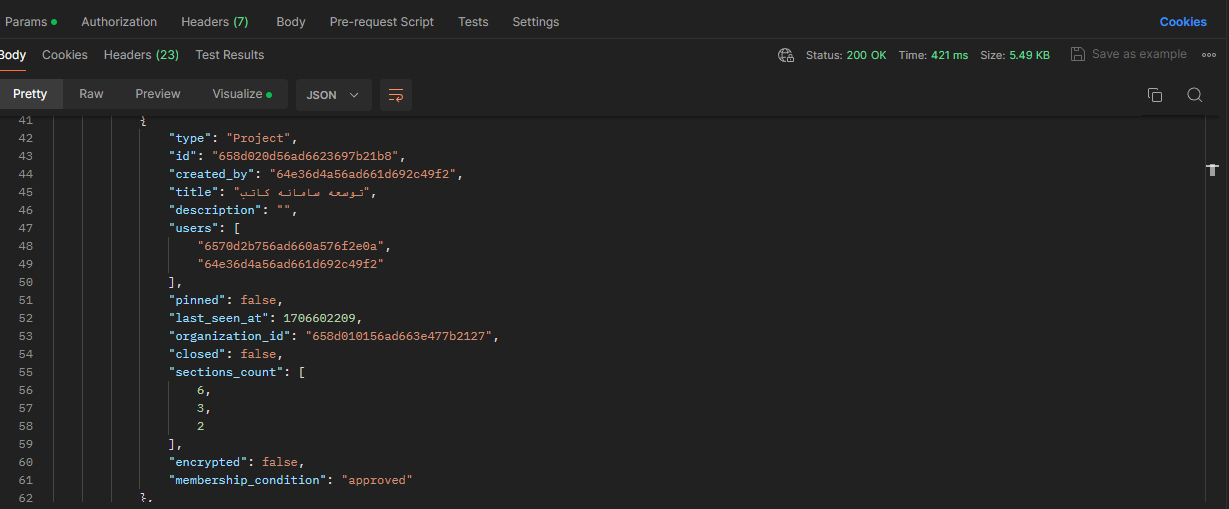1229x509 pixels.
Task: Click the network globe icon beside Status
Action: pos(786,55)
